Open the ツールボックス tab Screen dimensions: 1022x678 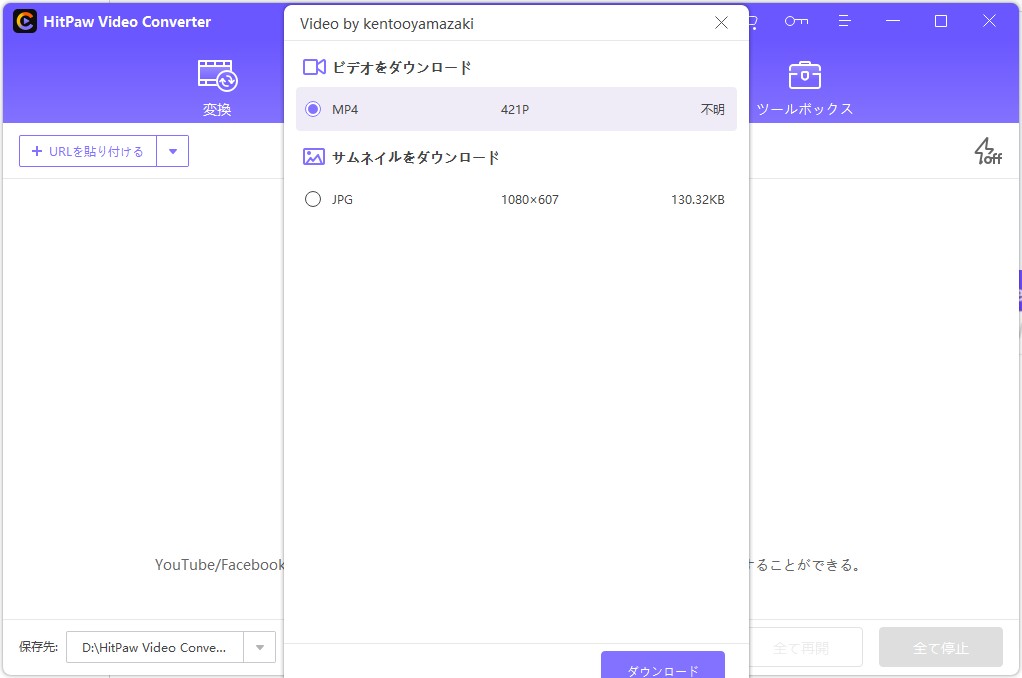click(x=804, y=88)
